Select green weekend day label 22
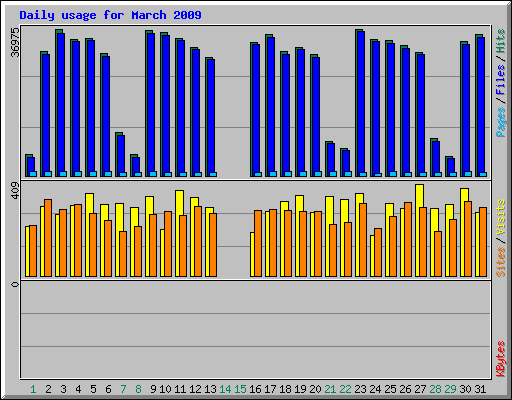Viewport: 512px width, 400px height. coord(345,389)
